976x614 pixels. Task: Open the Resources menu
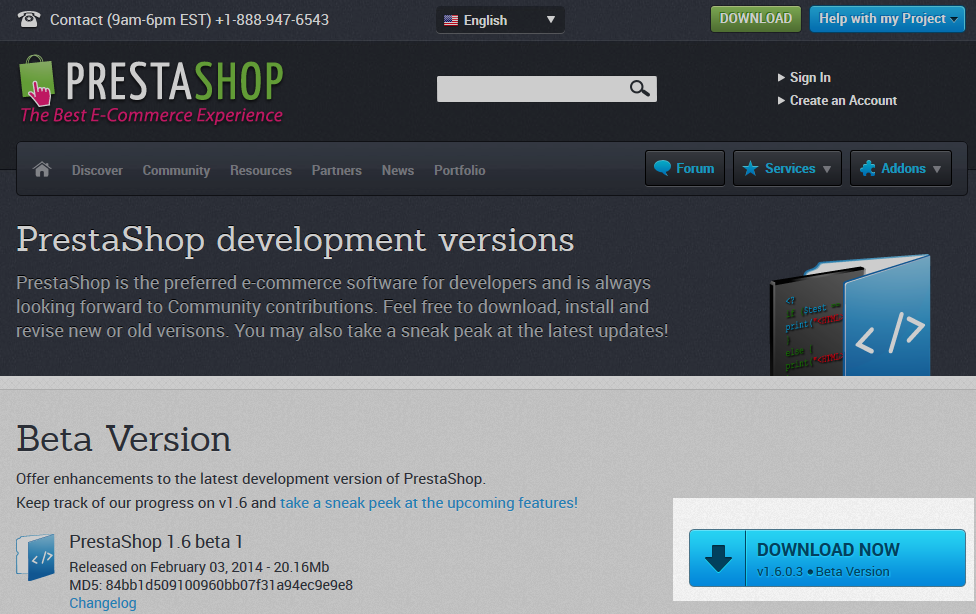pos(261,170)
